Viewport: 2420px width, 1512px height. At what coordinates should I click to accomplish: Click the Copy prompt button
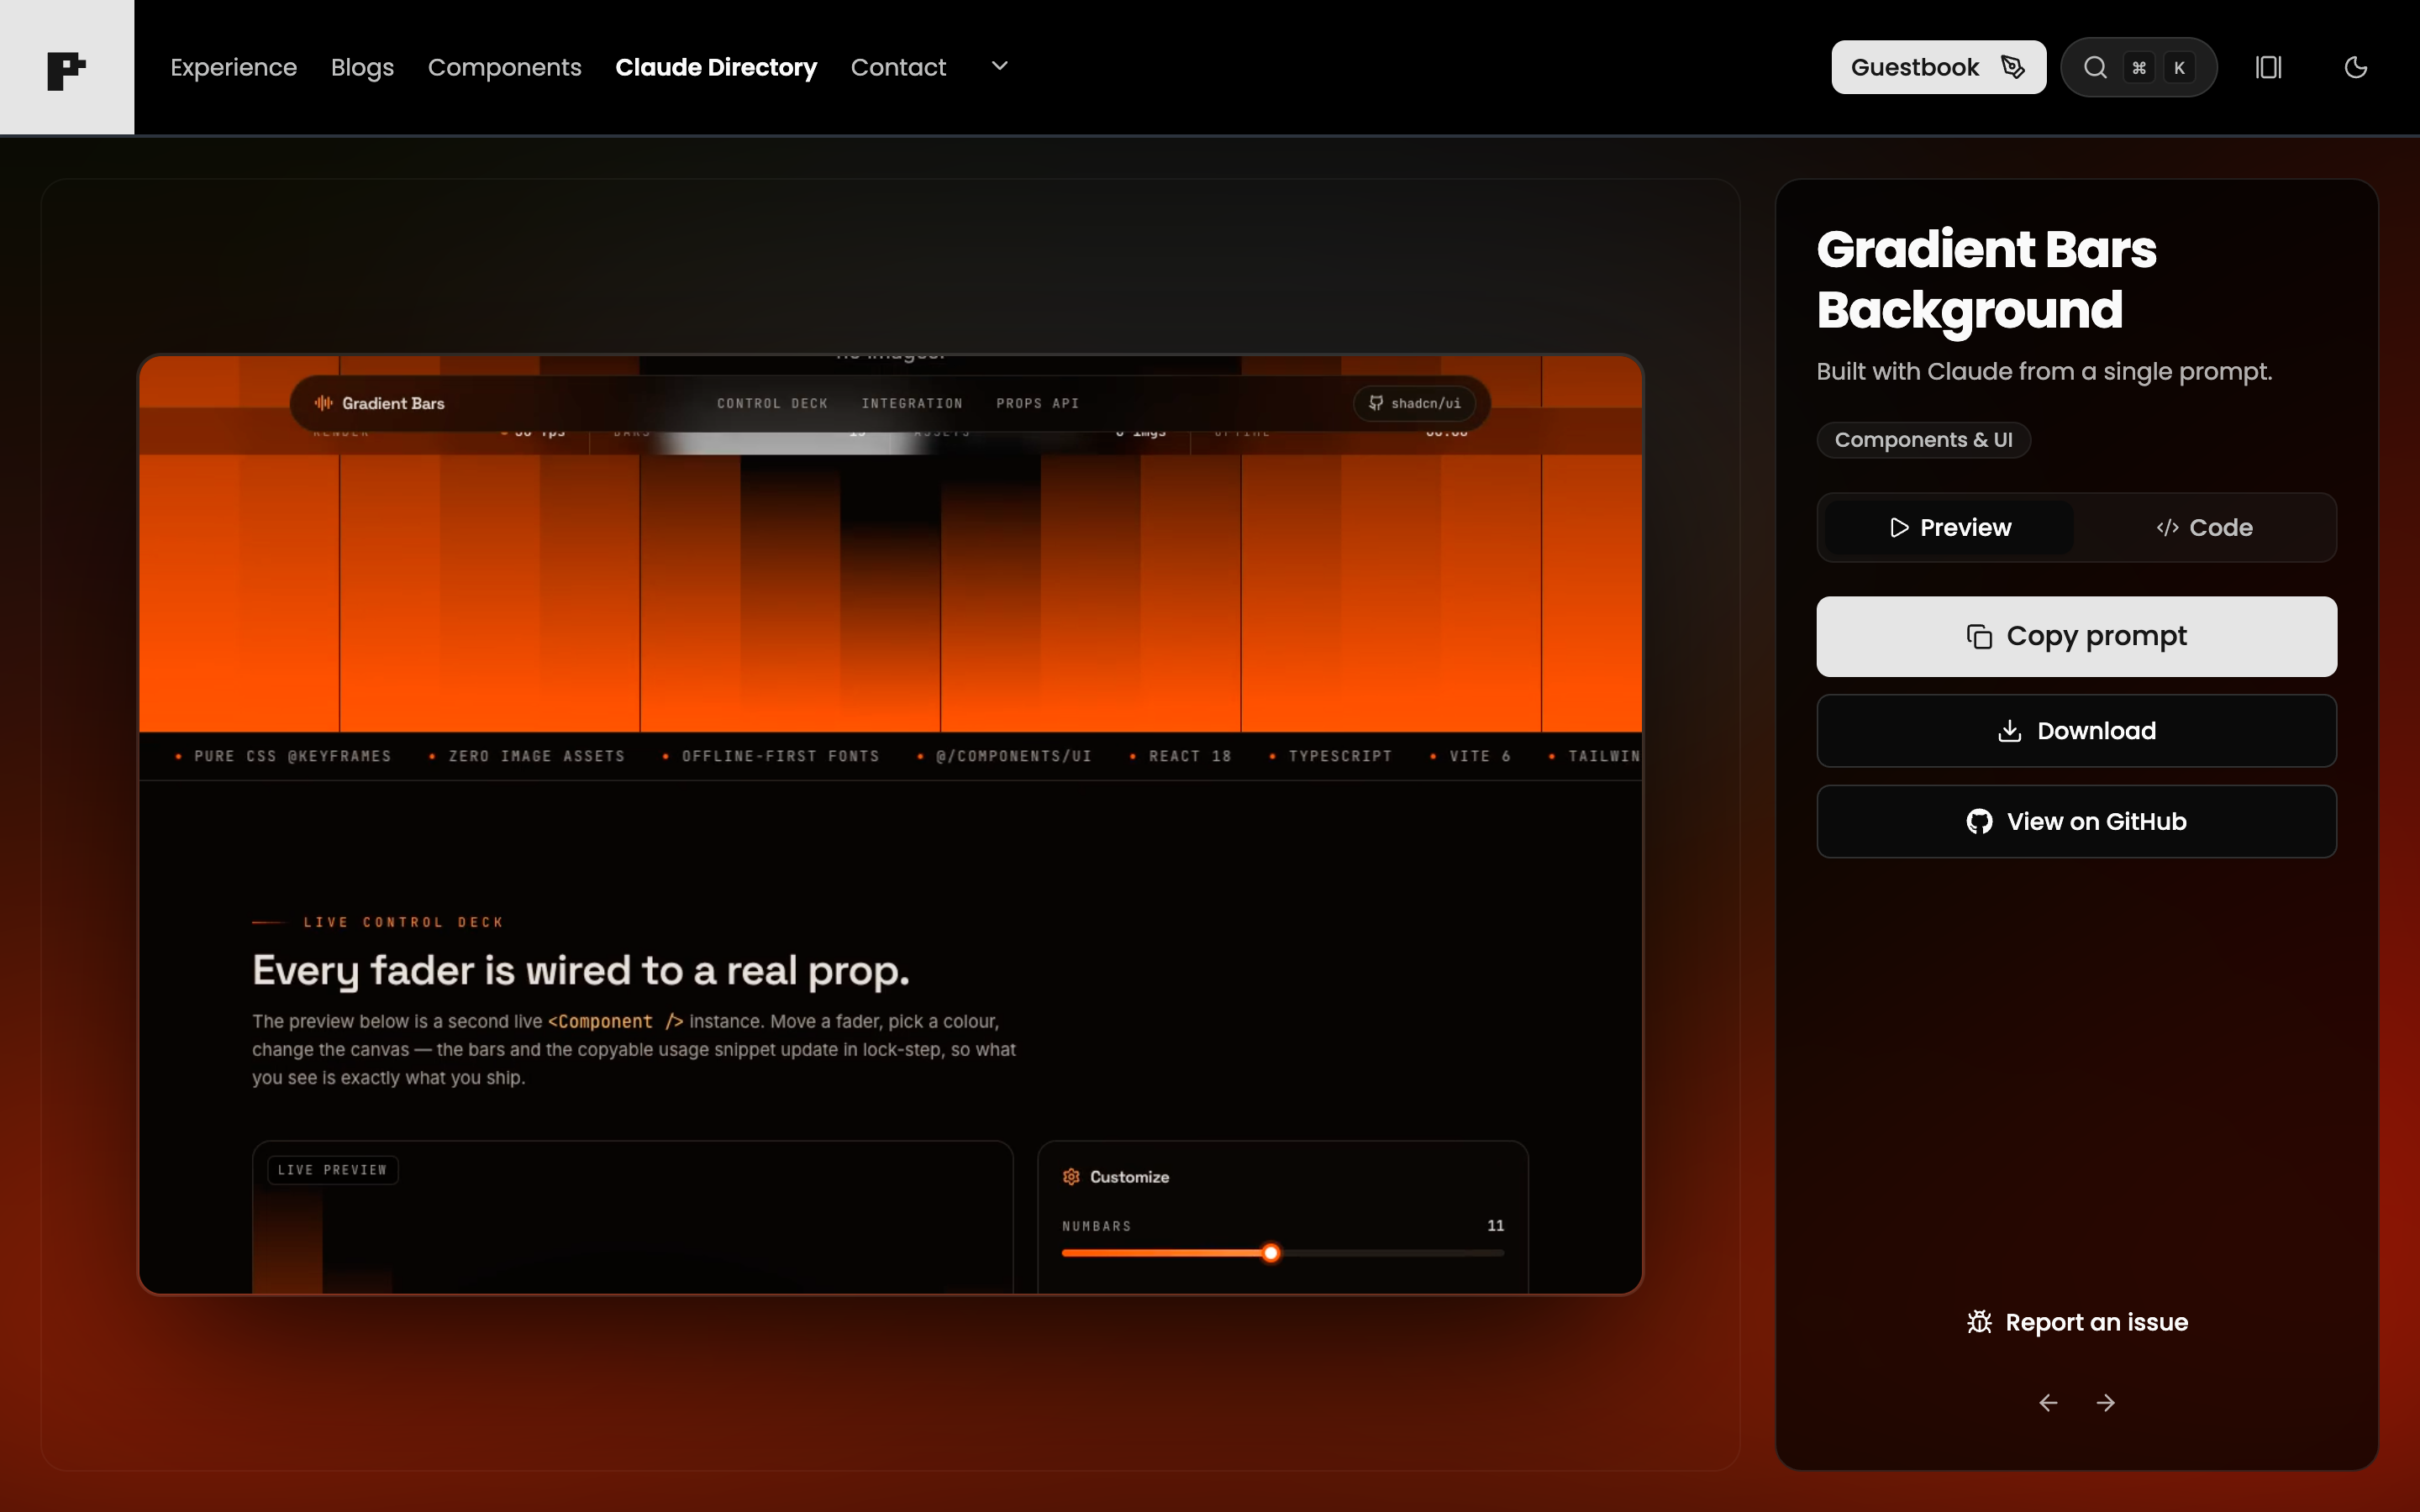click(x=2076, y=636)
